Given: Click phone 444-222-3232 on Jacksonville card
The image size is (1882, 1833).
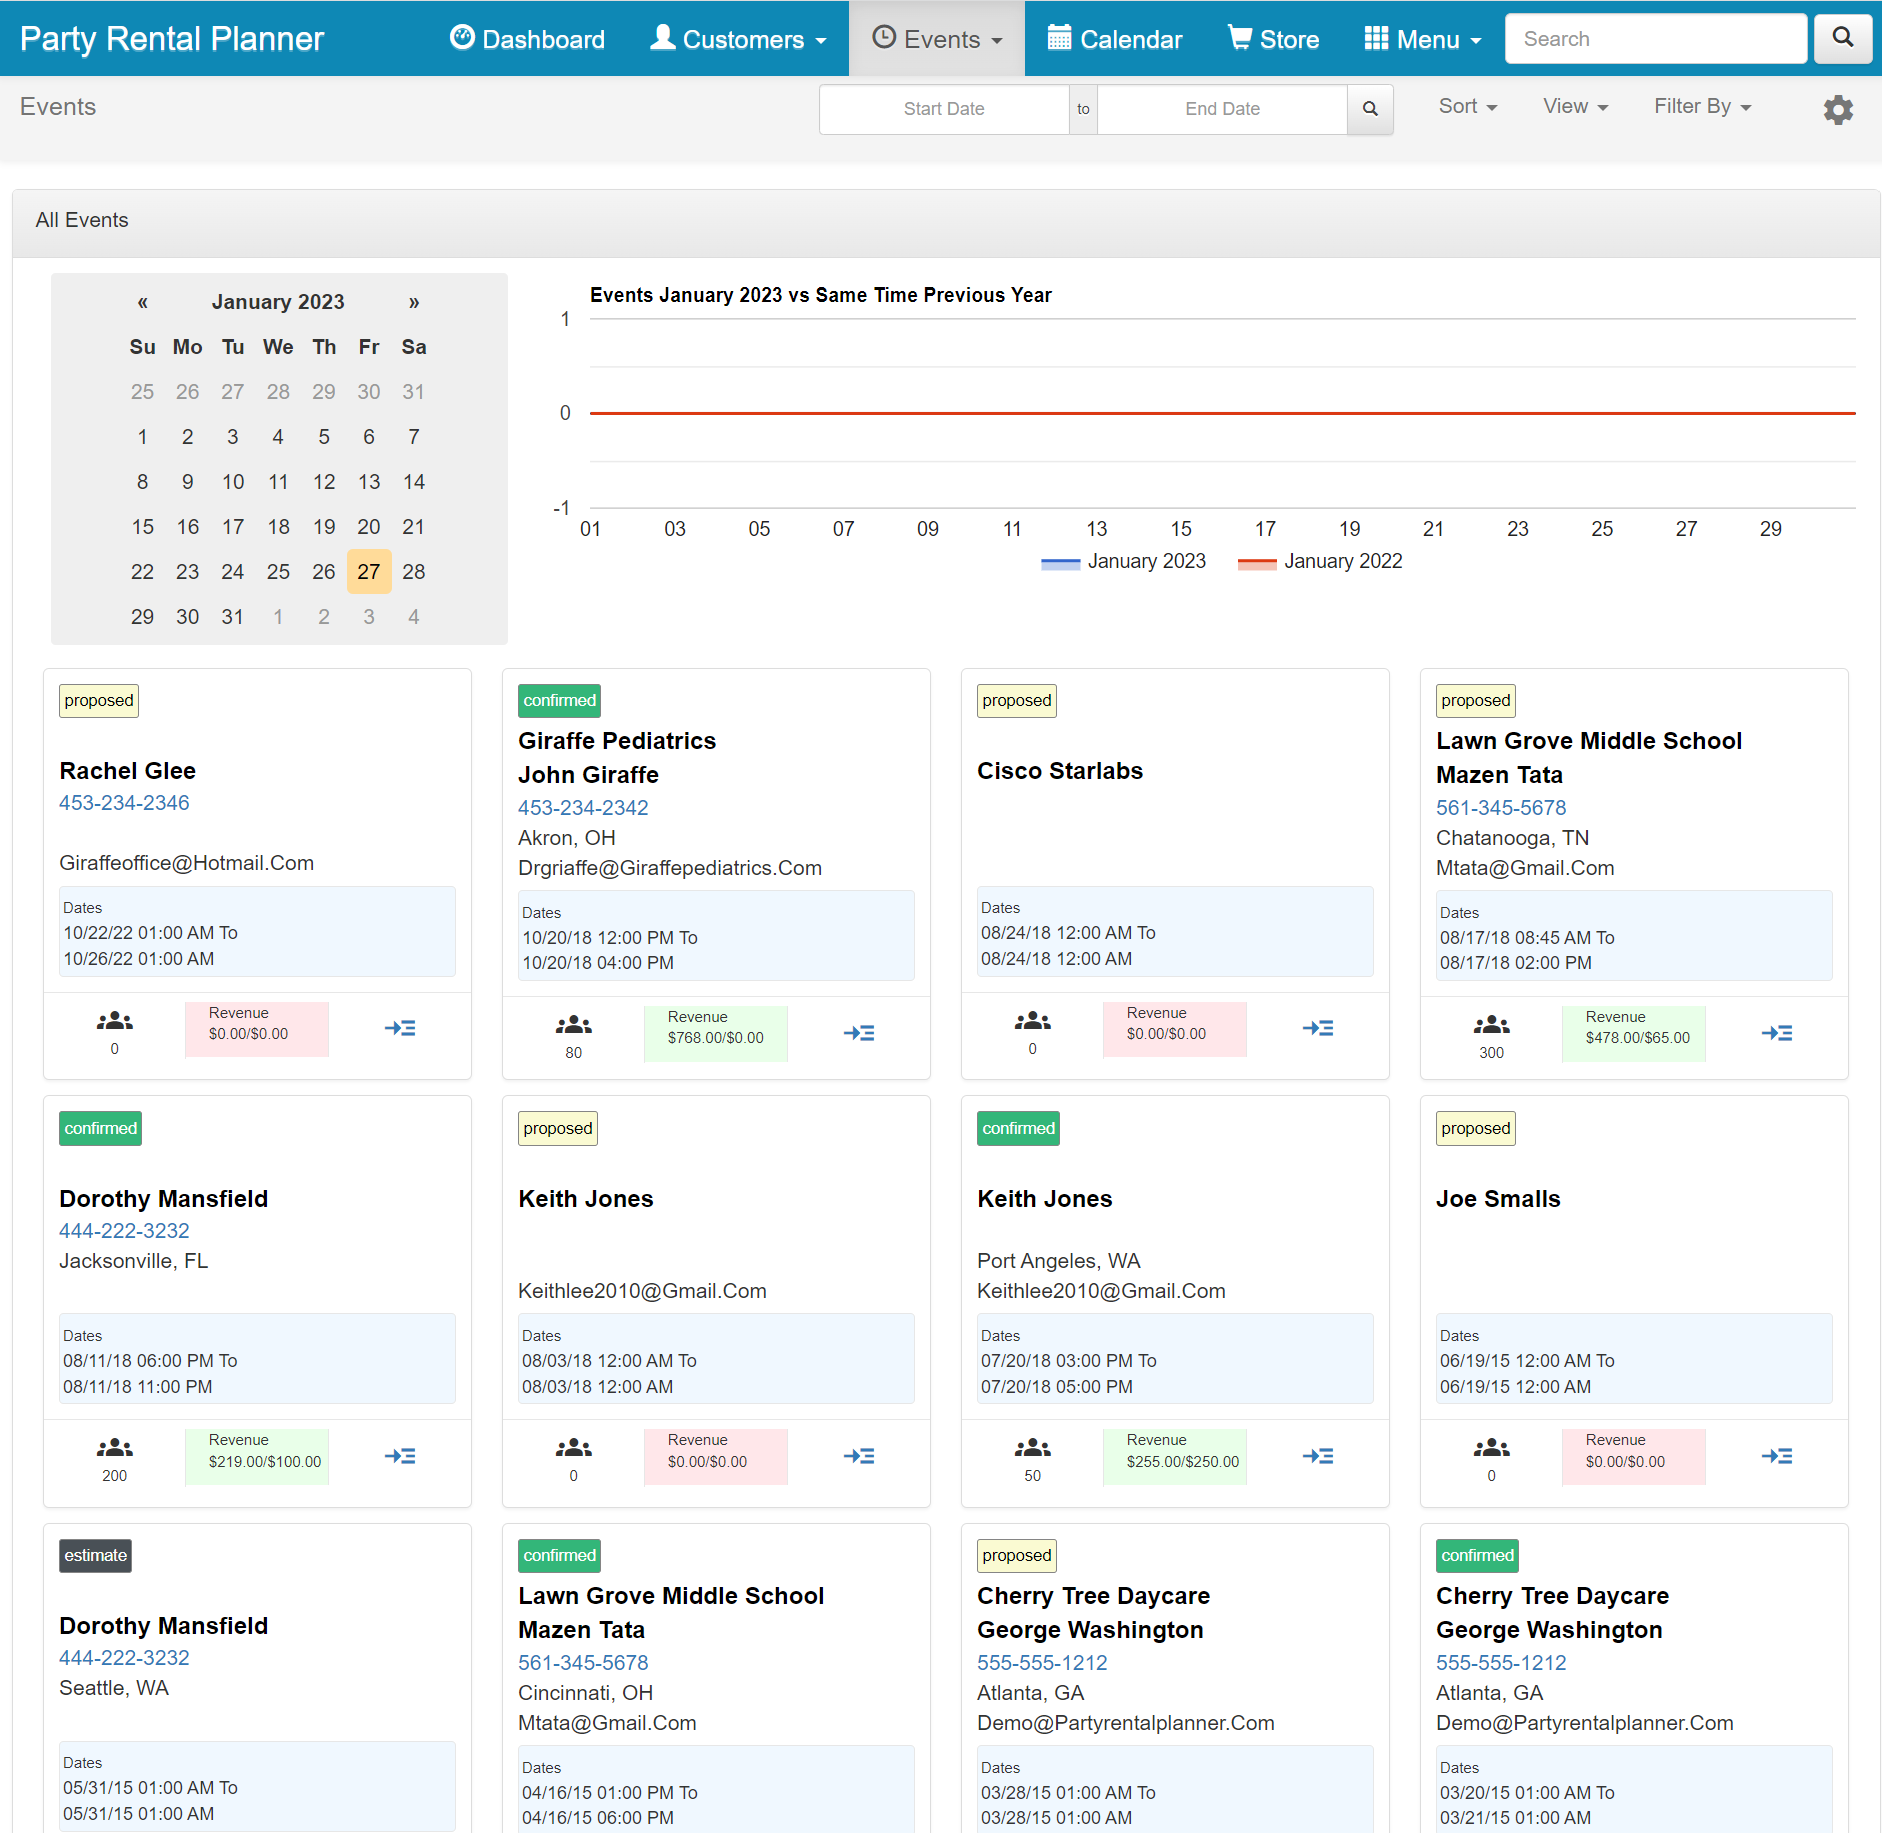Looking at the screenshot, I should pyautogui.click(x=124, y=1231).
